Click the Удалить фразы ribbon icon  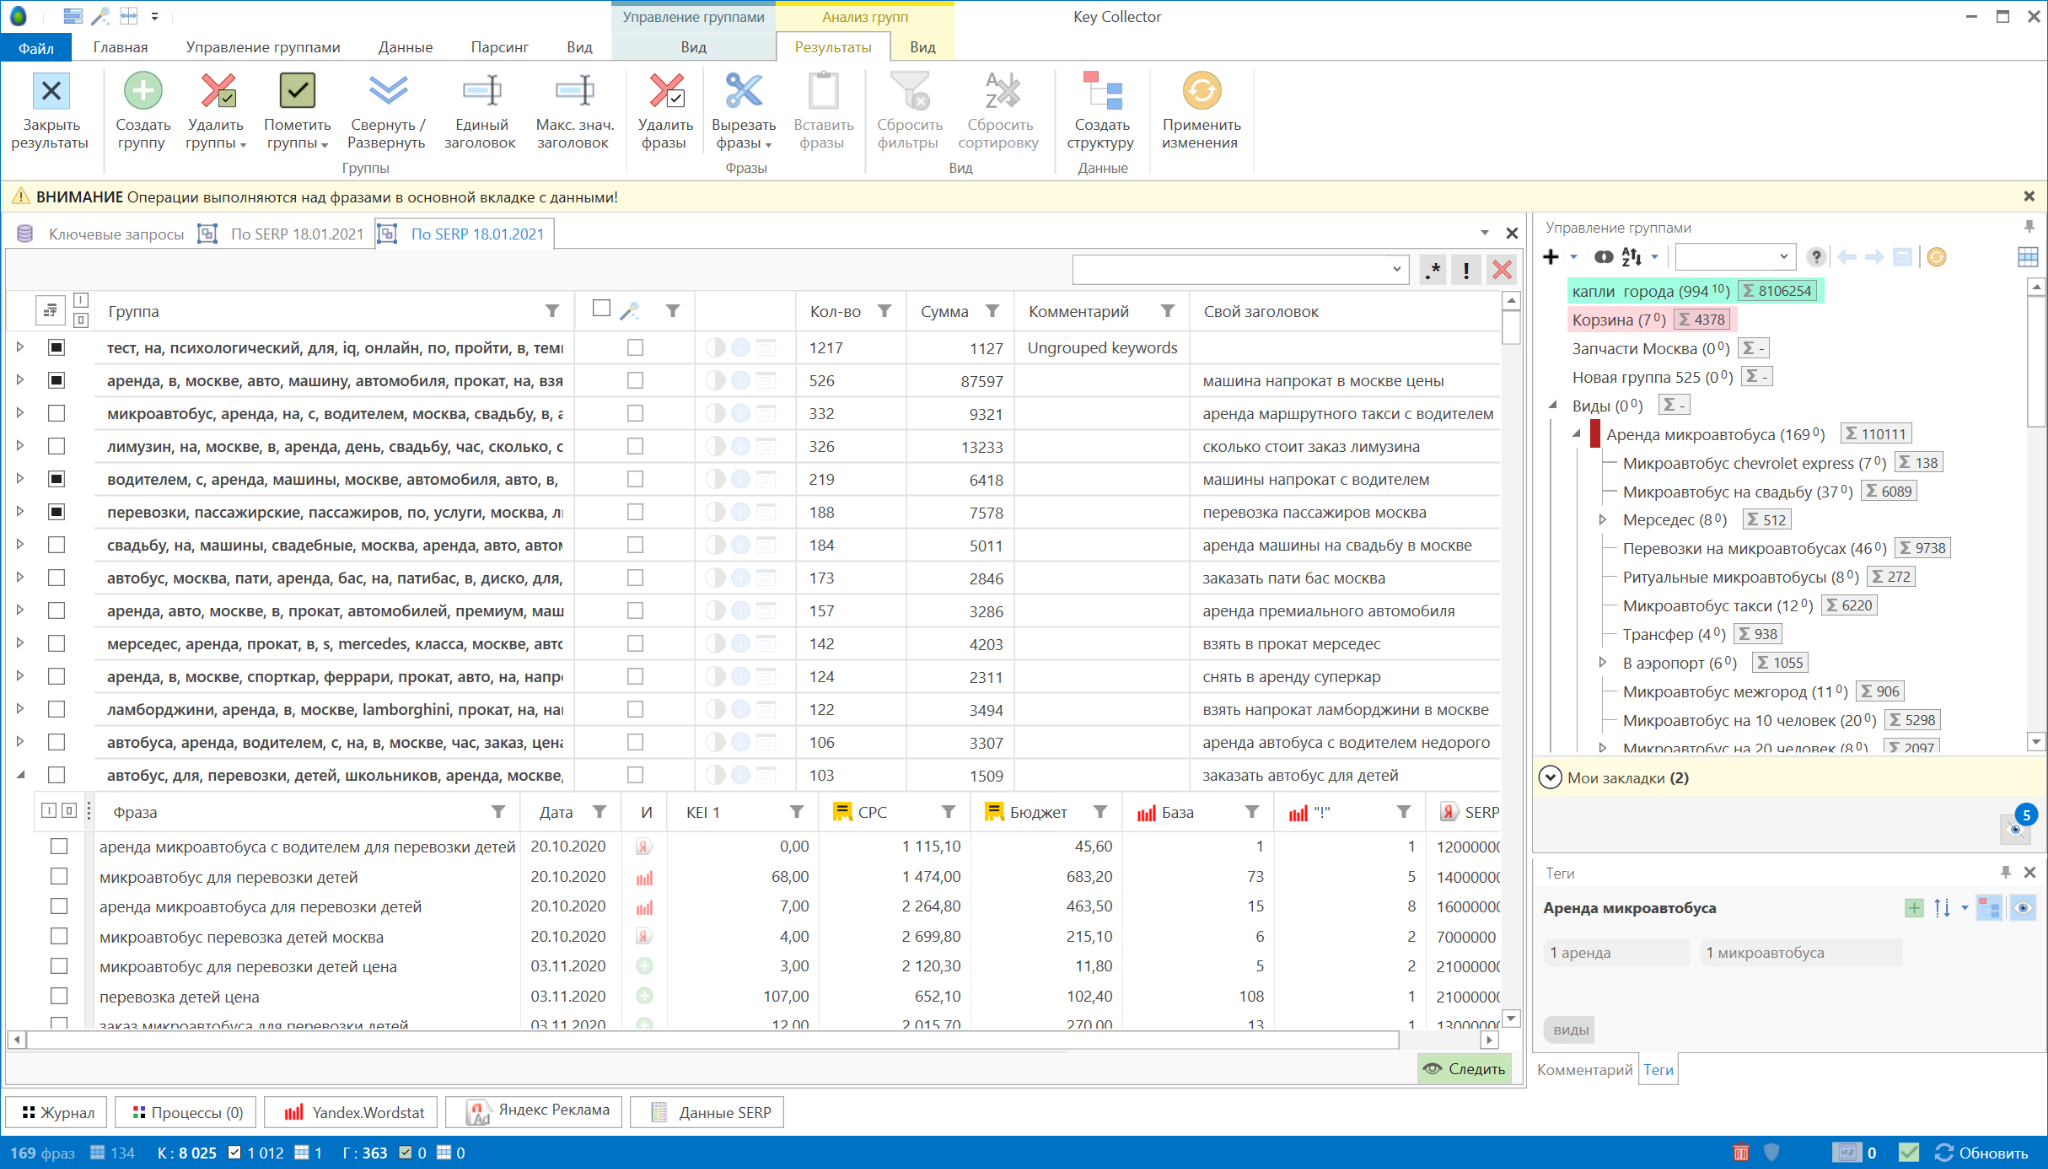pyautogui.click(x=666, y=92)
